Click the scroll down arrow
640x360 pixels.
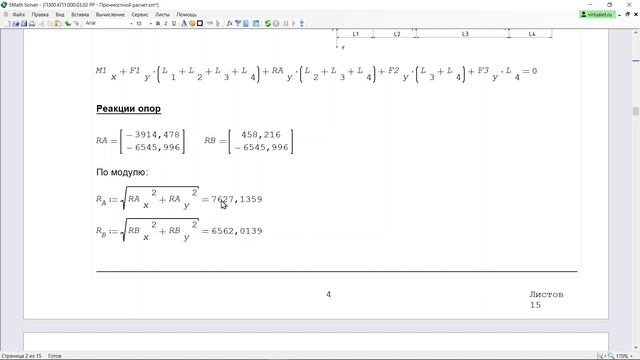pyautogui.click(x=636, y=348)
